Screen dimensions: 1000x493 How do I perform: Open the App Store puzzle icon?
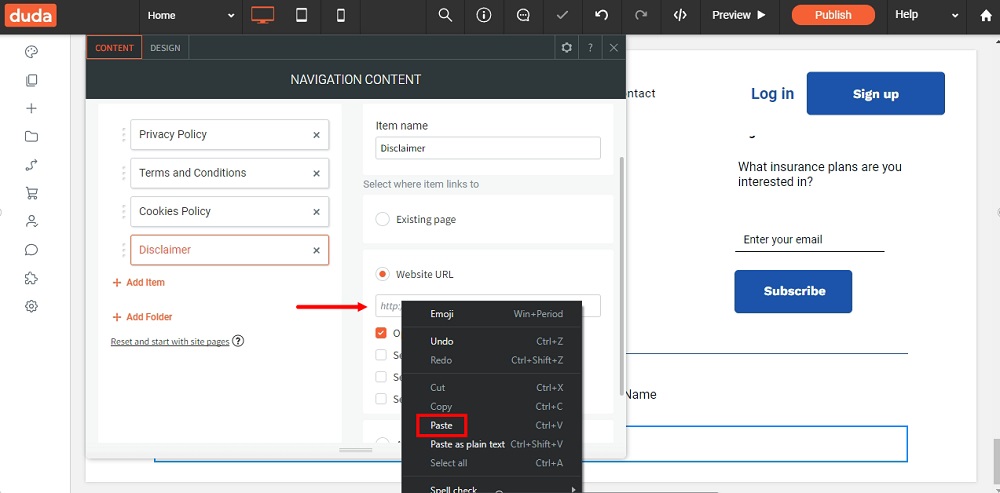click(31, 277)
